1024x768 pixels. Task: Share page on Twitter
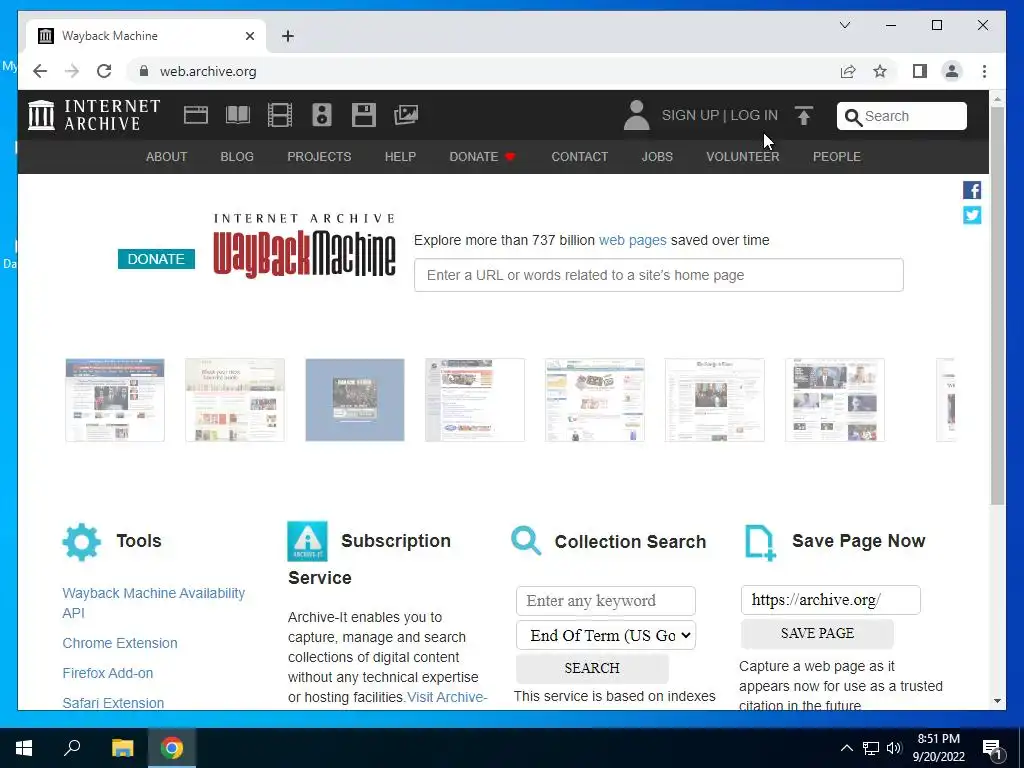[x=972, y=215]
